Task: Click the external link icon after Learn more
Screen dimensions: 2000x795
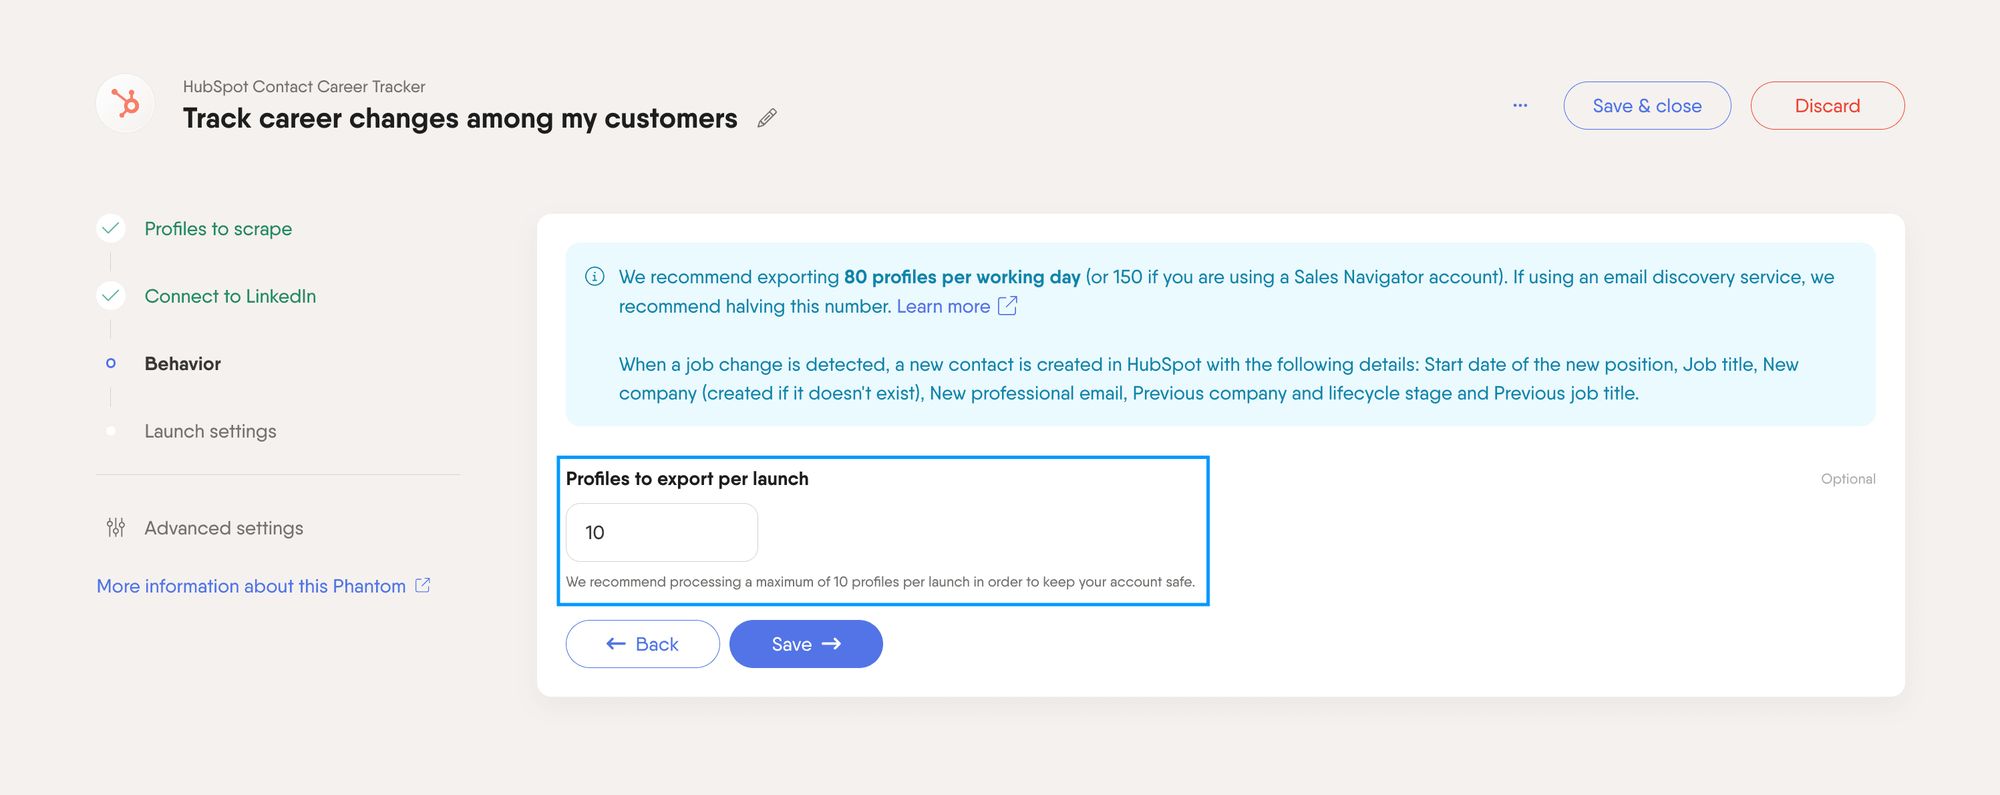Action: point(1008,306)
